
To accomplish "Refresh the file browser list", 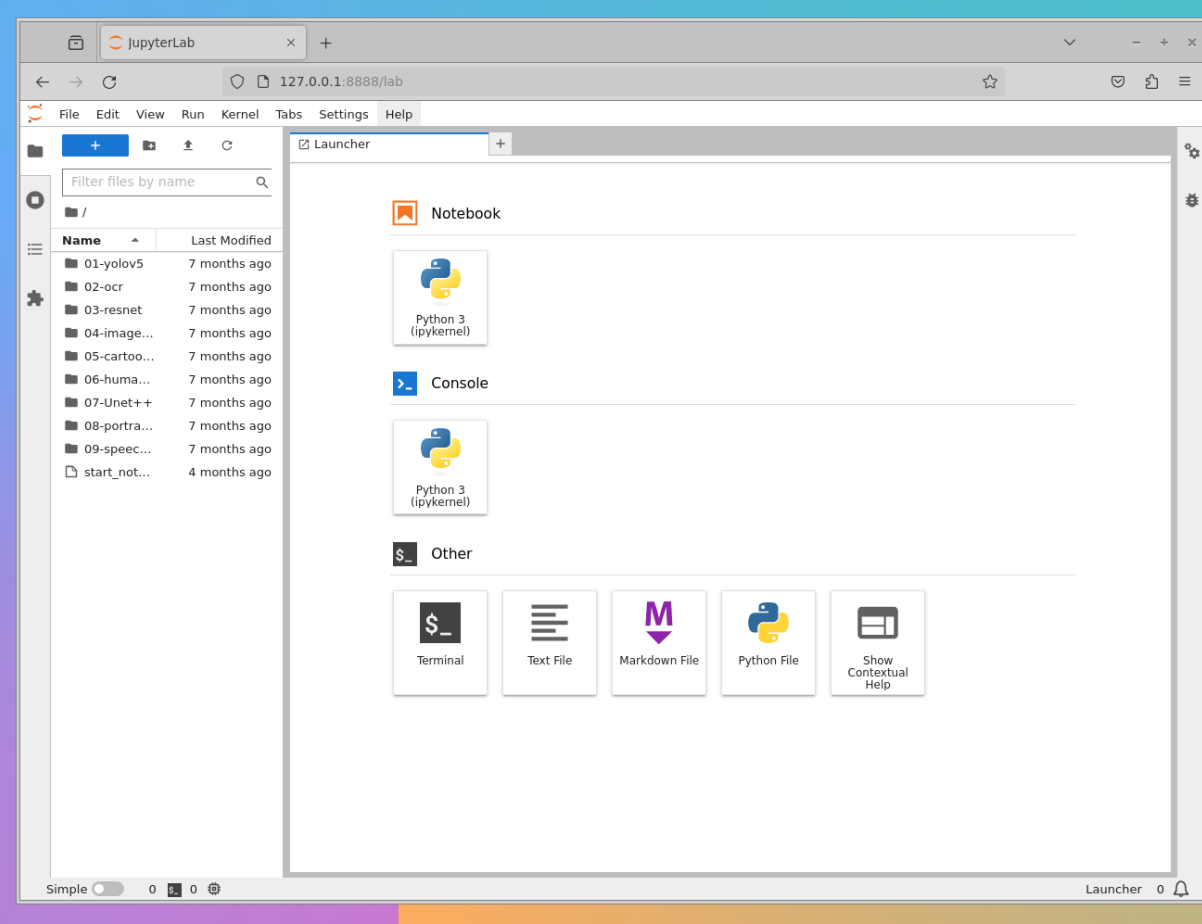I will tap(227, 145).
